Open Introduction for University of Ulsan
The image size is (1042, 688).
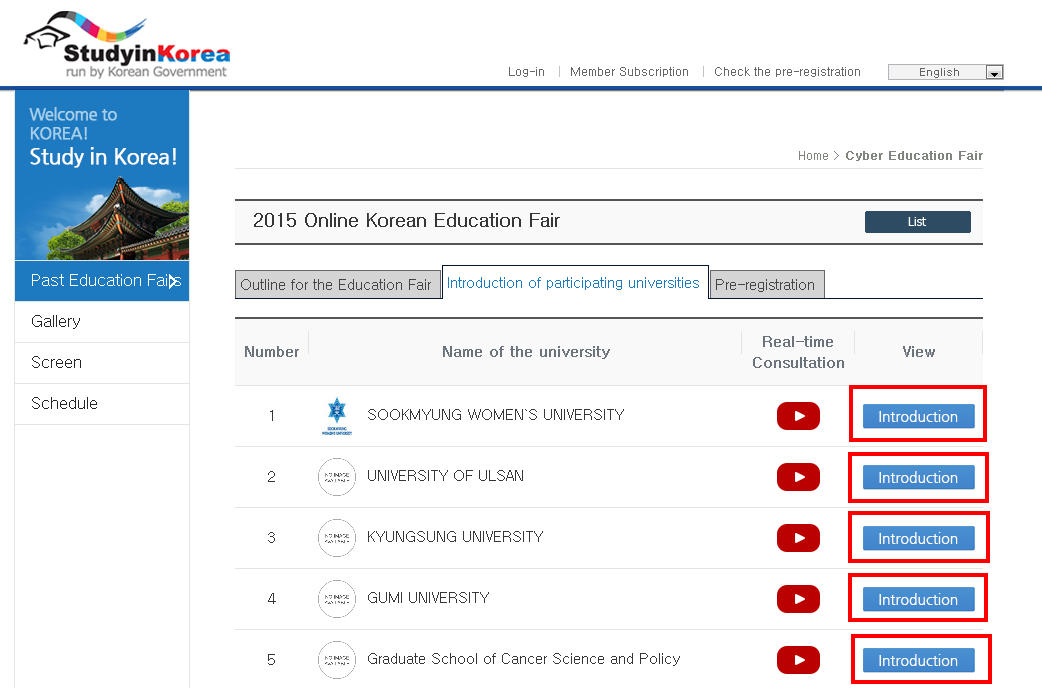(918, 477)
